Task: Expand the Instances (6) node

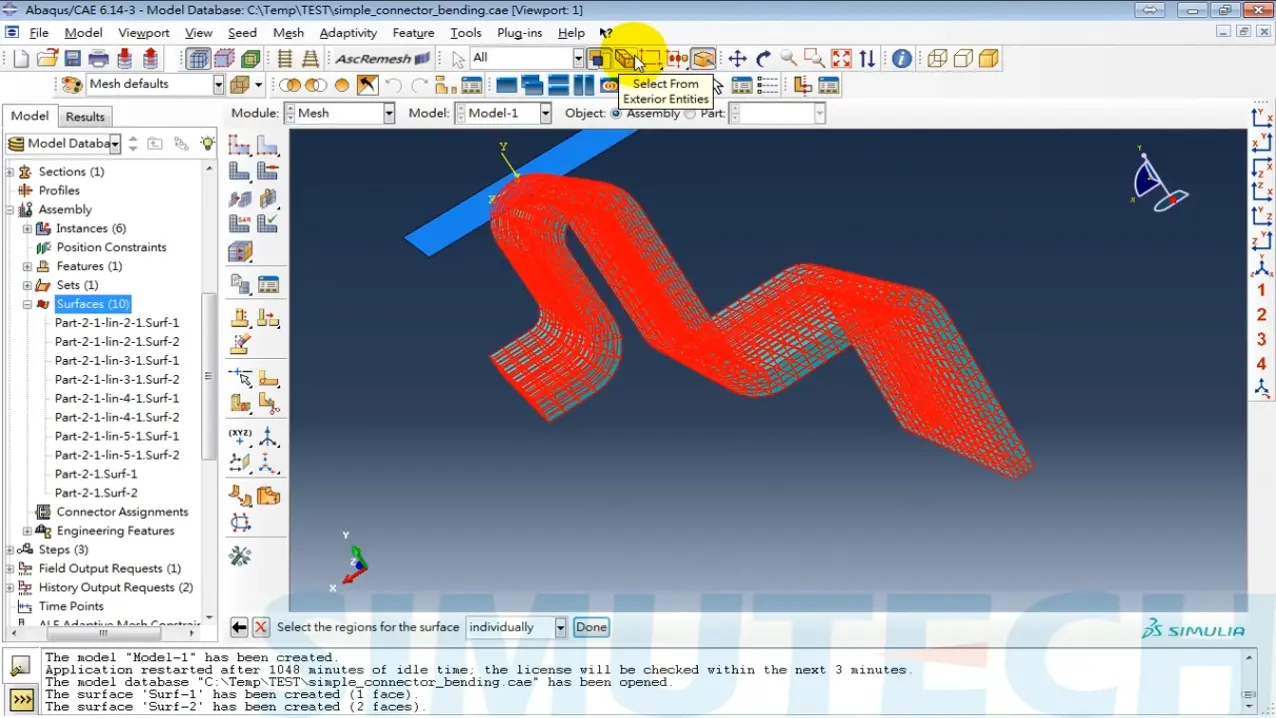Action: click(x=28, y=228)
